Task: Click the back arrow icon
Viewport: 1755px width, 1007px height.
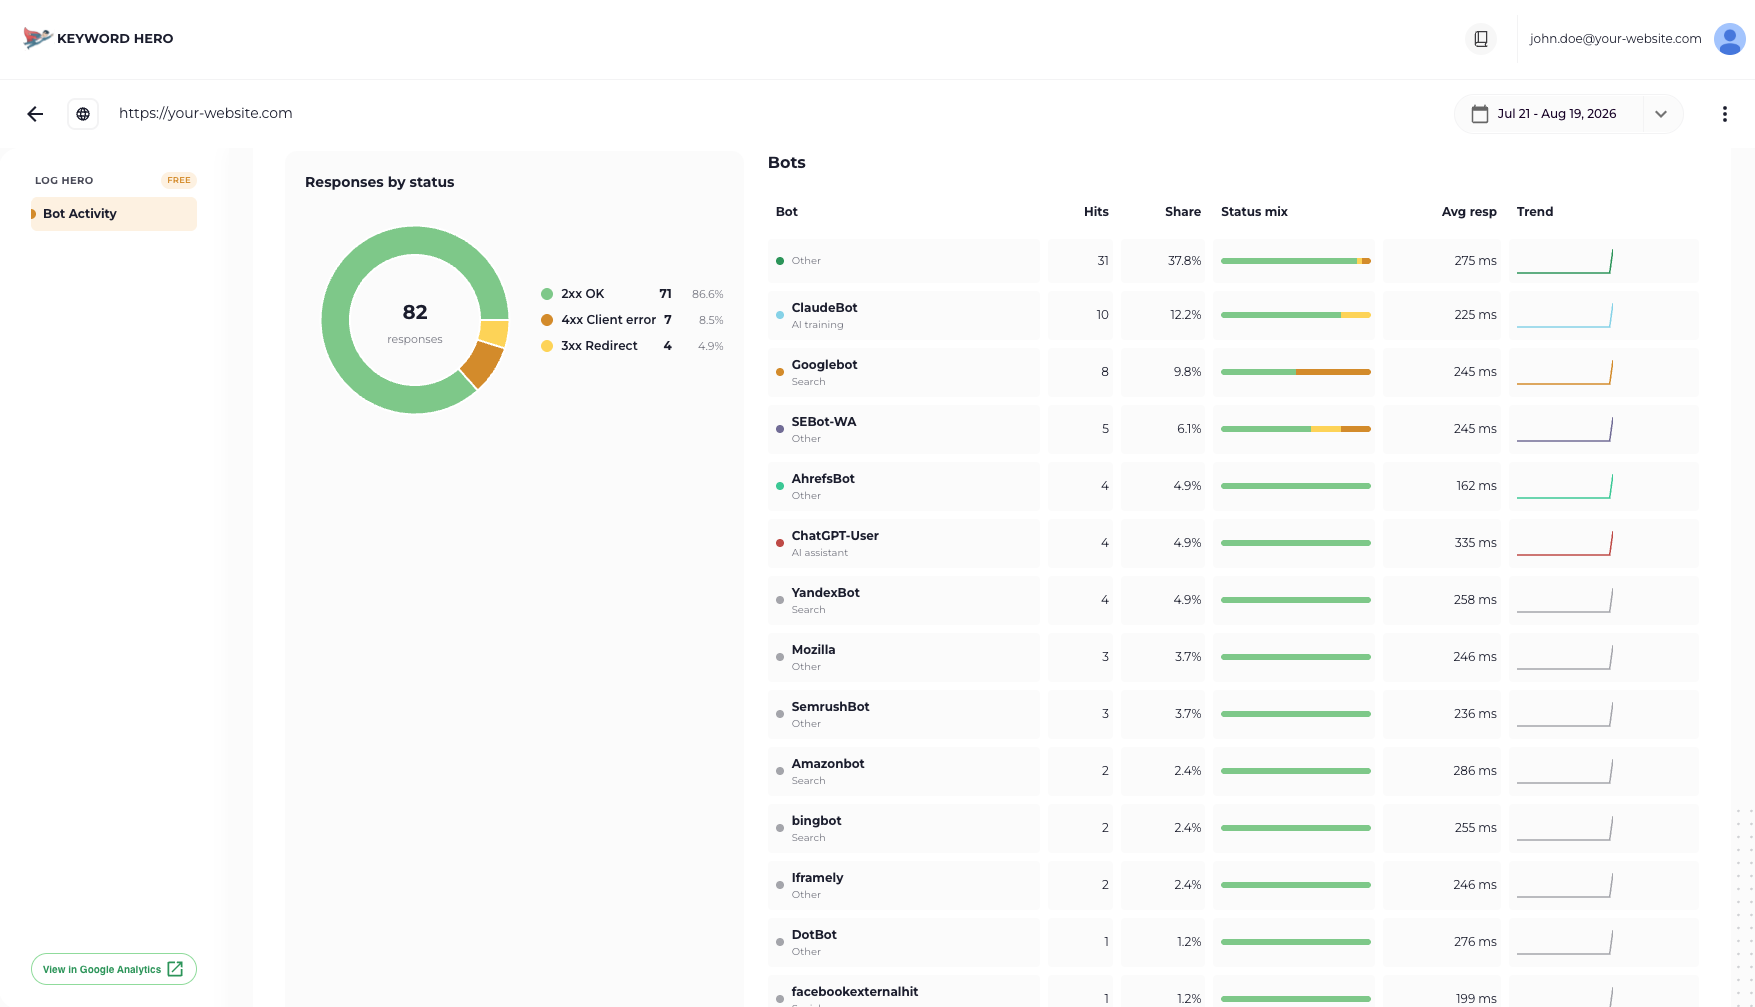Action: click(x=35, y=114)
